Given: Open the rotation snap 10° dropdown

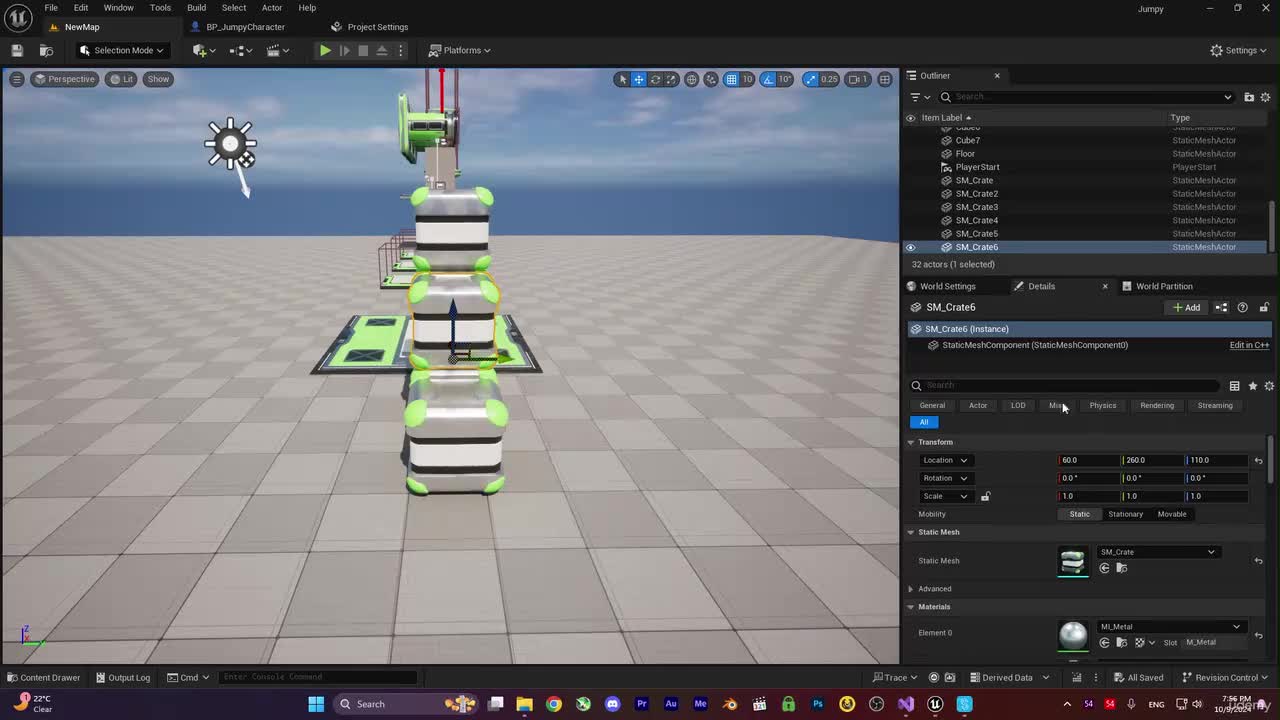Looking at the screenshot, I should pyautogui.click(x=786, y=79).
